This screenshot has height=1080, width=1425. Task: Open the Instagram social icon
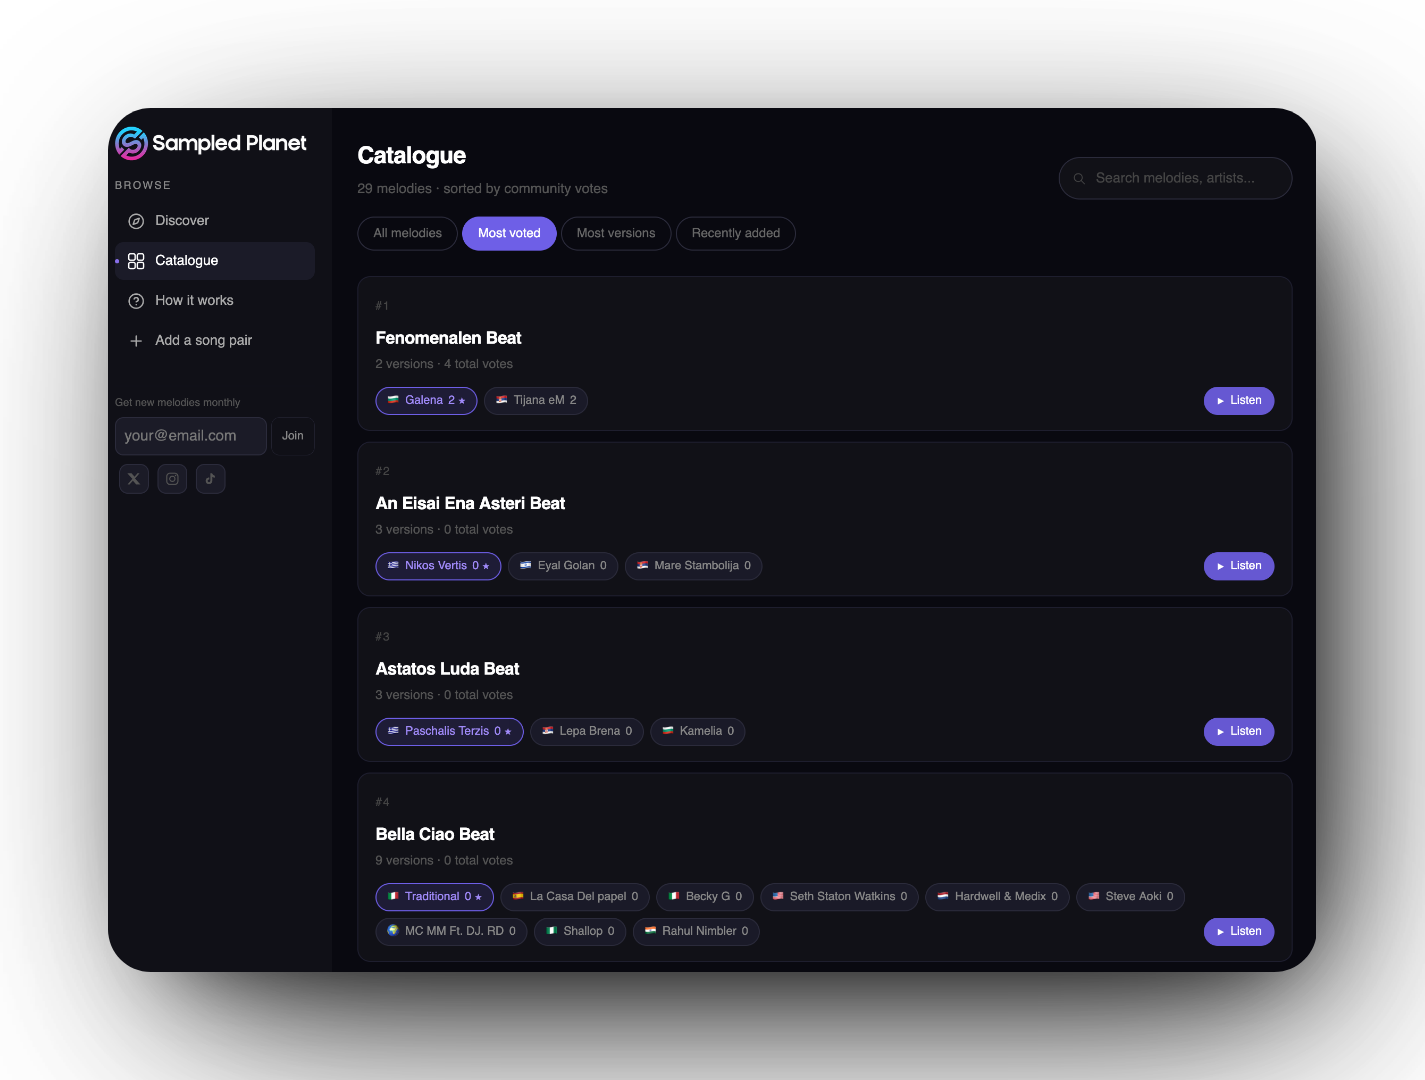pyautogui.click(x=172, y=479)
